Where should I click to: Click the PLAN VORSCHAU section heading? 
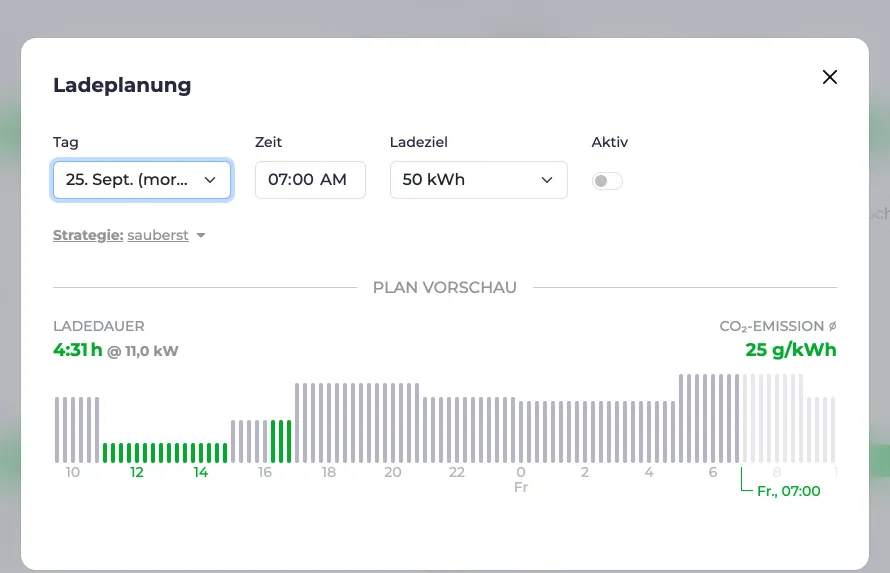click(x=444, y=288)
